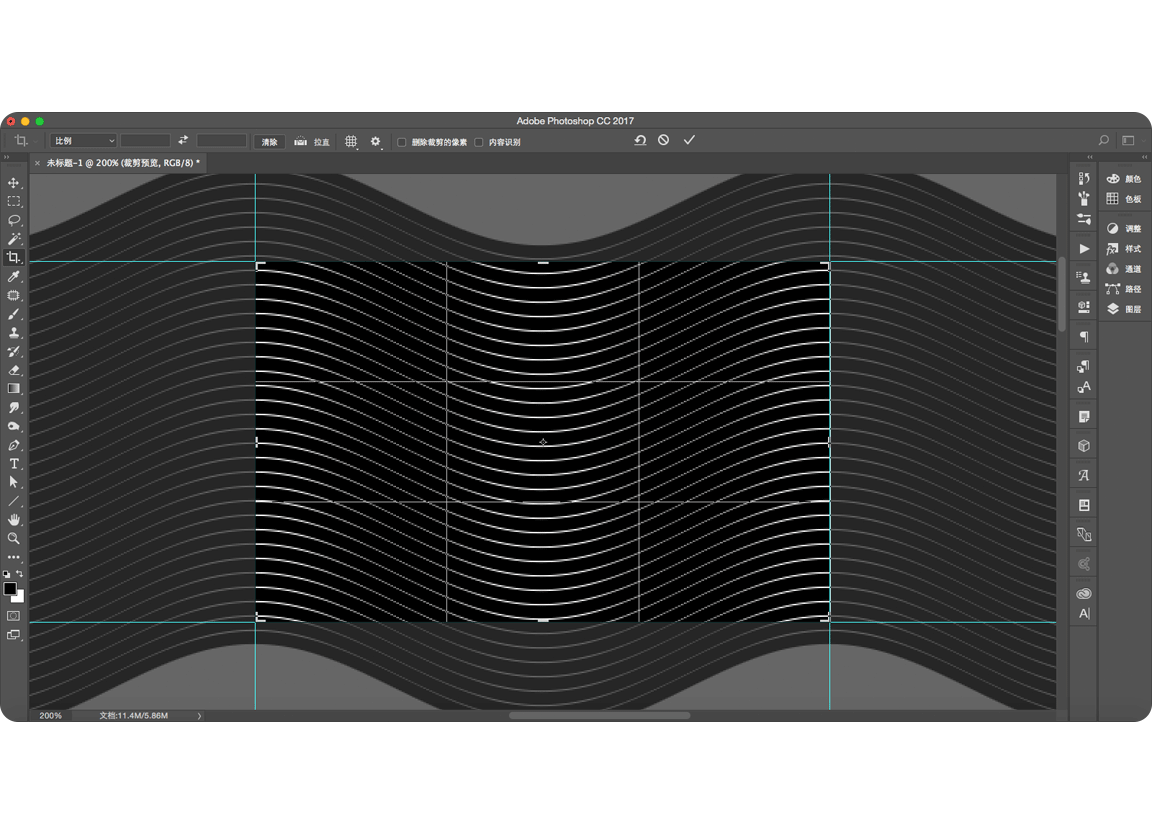Select the Hand tool
The height and width of the screenshot is (835, 1152).
coord(13,520)
